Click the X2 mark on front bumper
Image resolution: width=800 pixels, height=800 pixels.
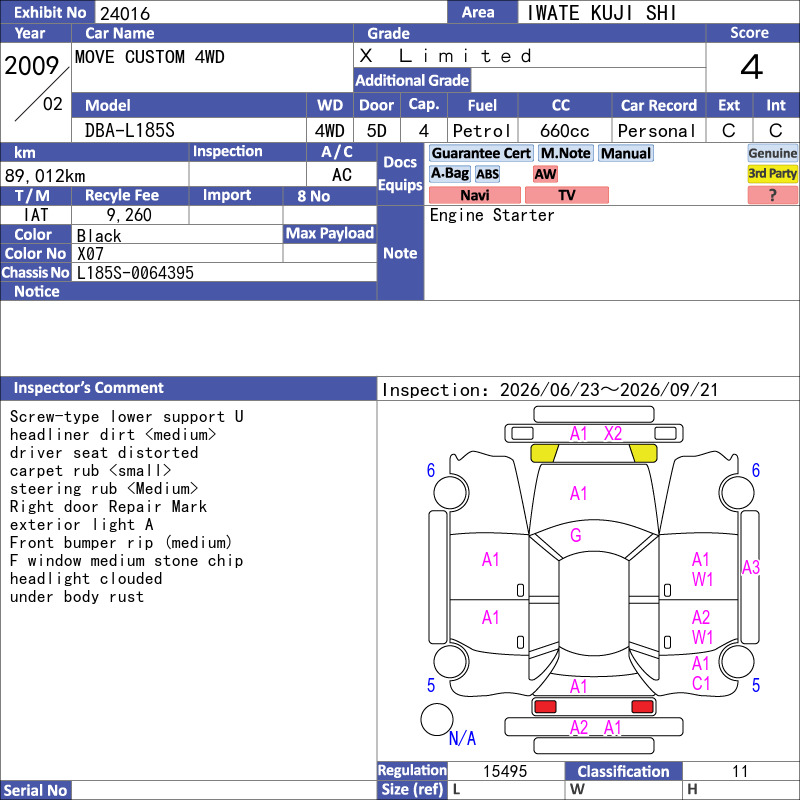pos(613,434)
